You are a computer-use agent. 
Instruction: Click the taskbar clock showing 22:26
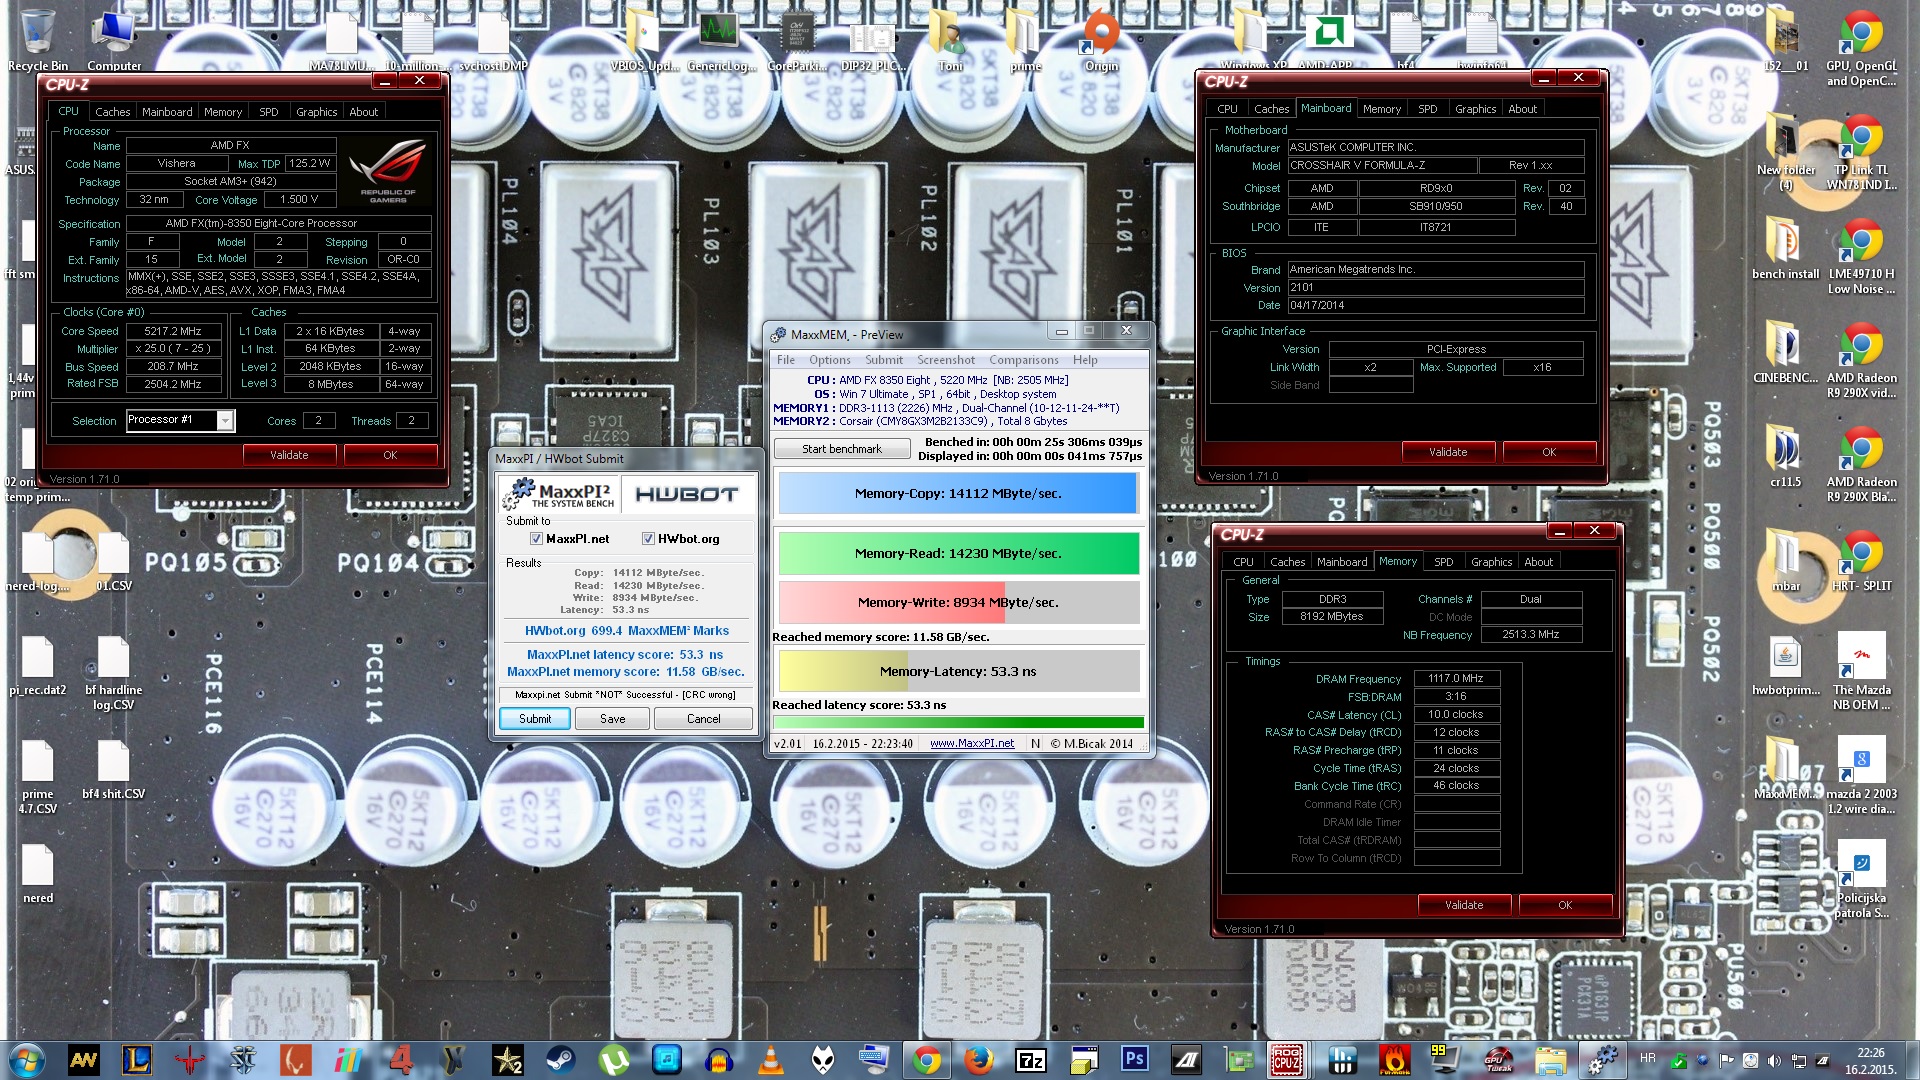pos(1870,1061)
